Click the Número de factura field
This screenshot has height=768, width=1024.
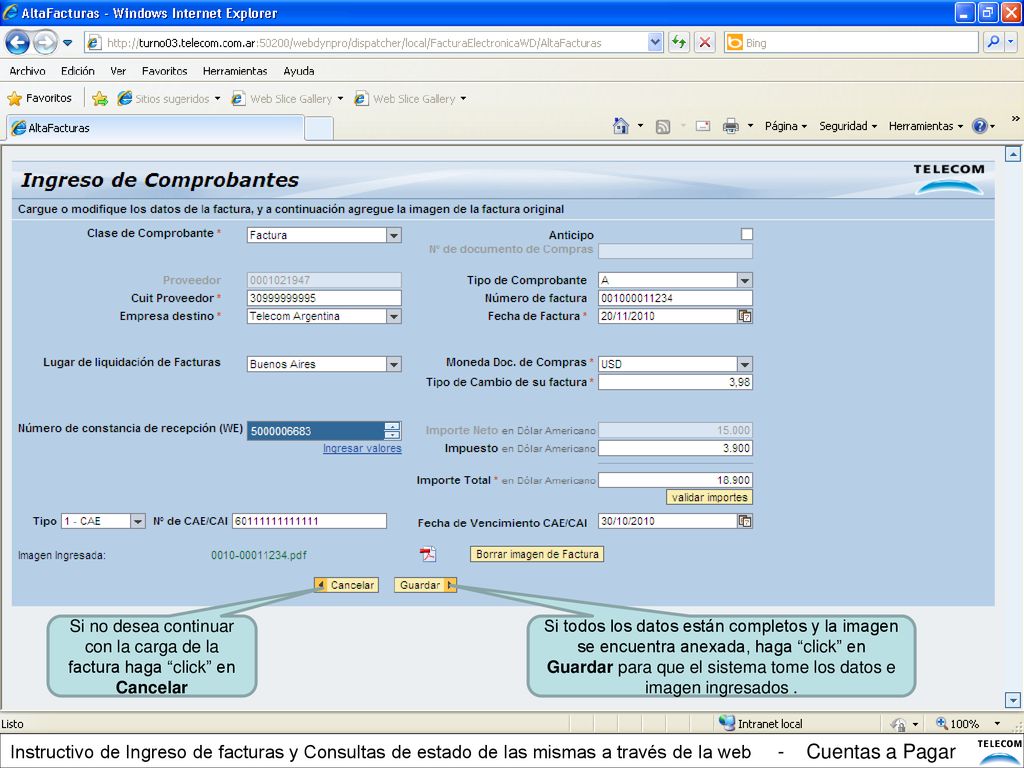(x=675, y=298)
